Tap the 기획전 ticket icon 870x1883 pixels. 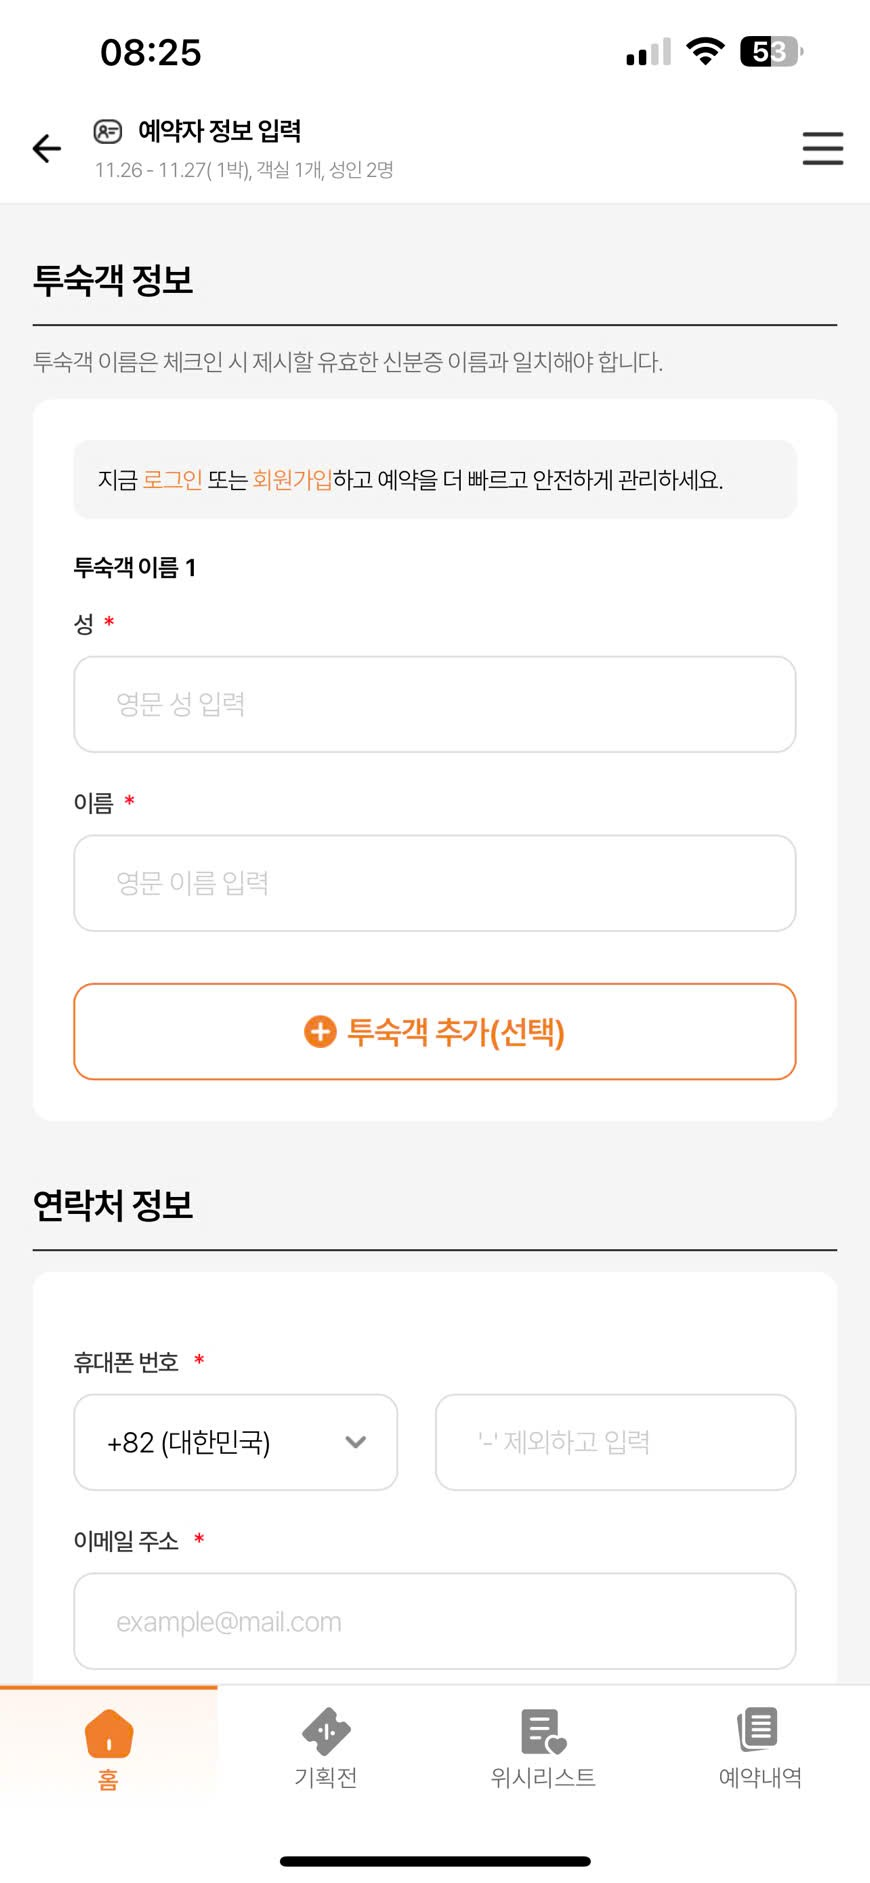tap(326, 1731)
